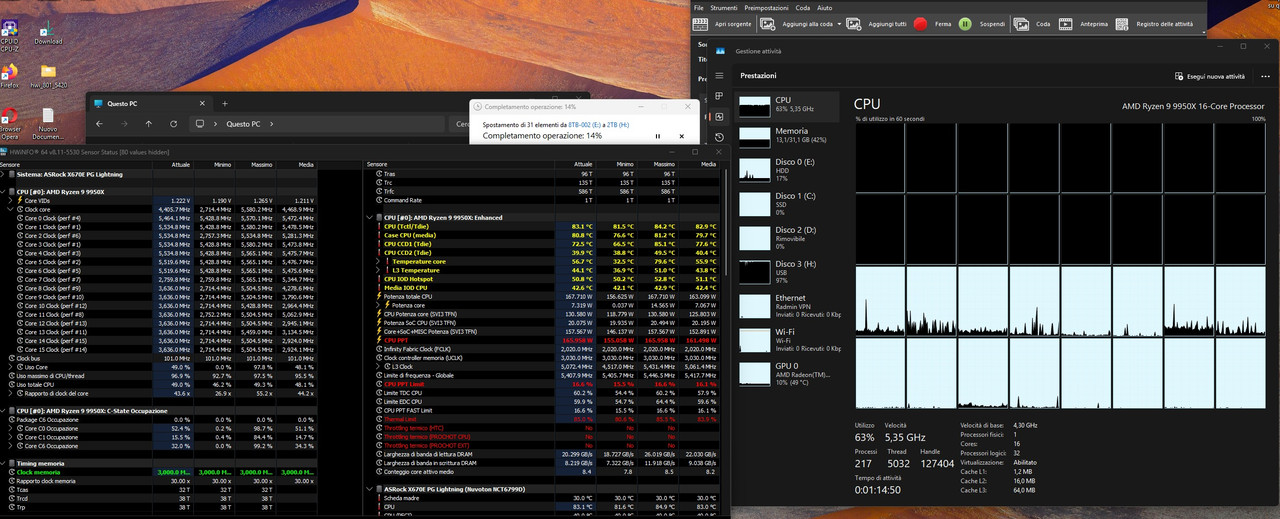The height and width of the screenshot is (519, 1280).
Task: Click Explorer back arrow in Questo PC
Action: (x=99, y=124)
